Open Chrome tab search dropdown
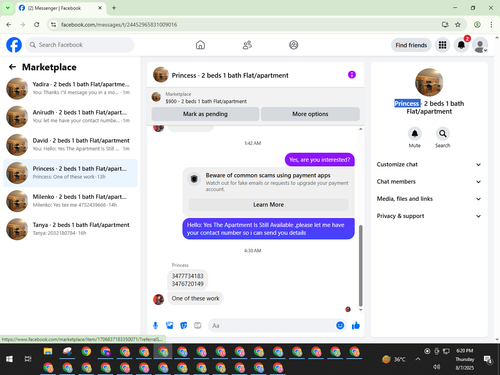The image size is (500, 375). 8,8
